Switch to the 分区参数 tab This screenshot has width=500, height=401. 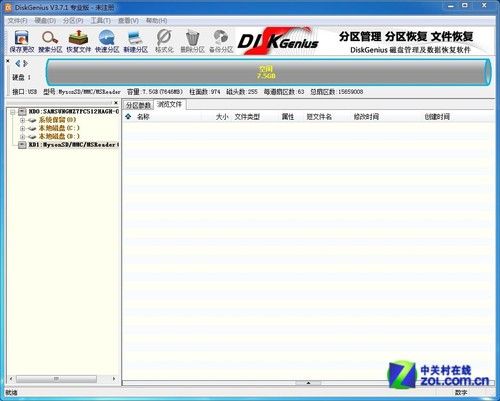pyautogui.click(x=138, y=105)
